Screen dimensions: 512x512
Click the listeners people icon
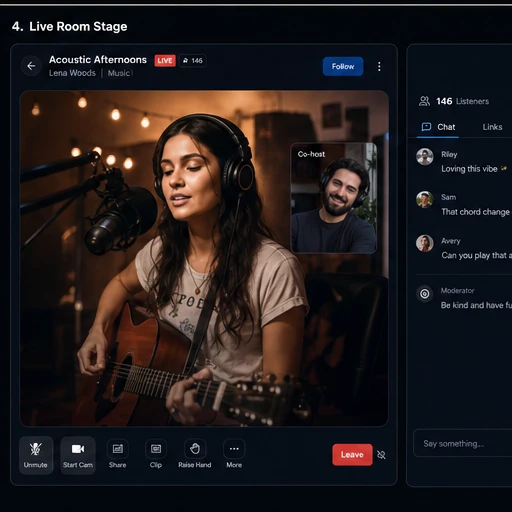[x=424, y=101]
